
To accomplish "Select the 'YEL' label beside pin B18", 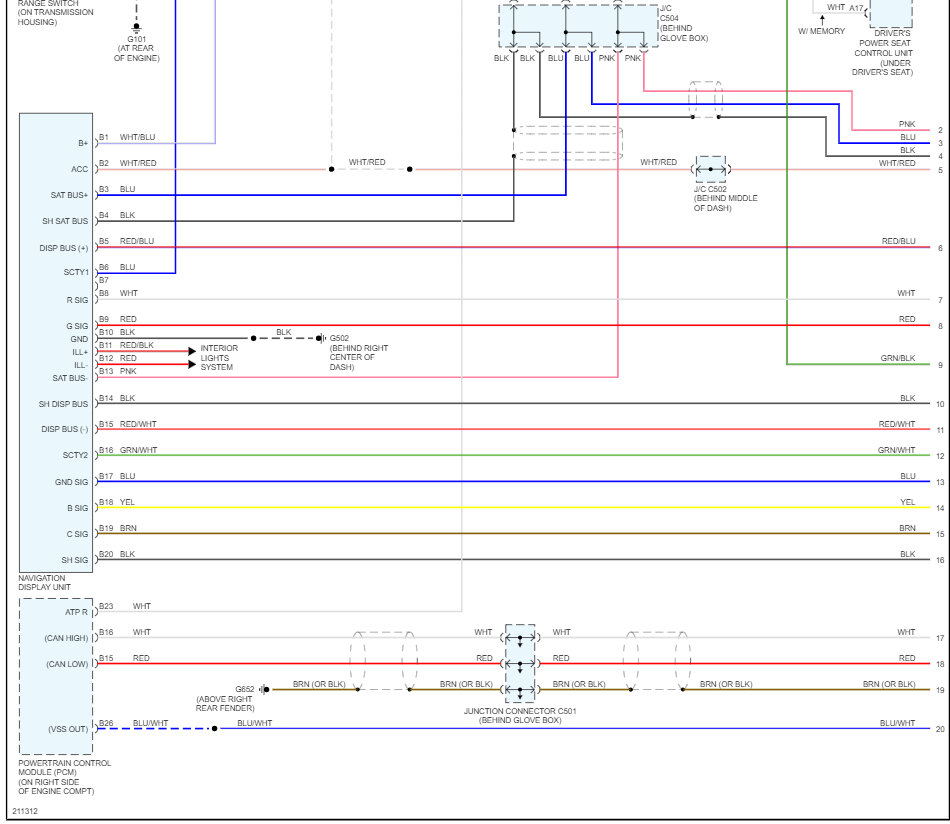I will 127,502.
